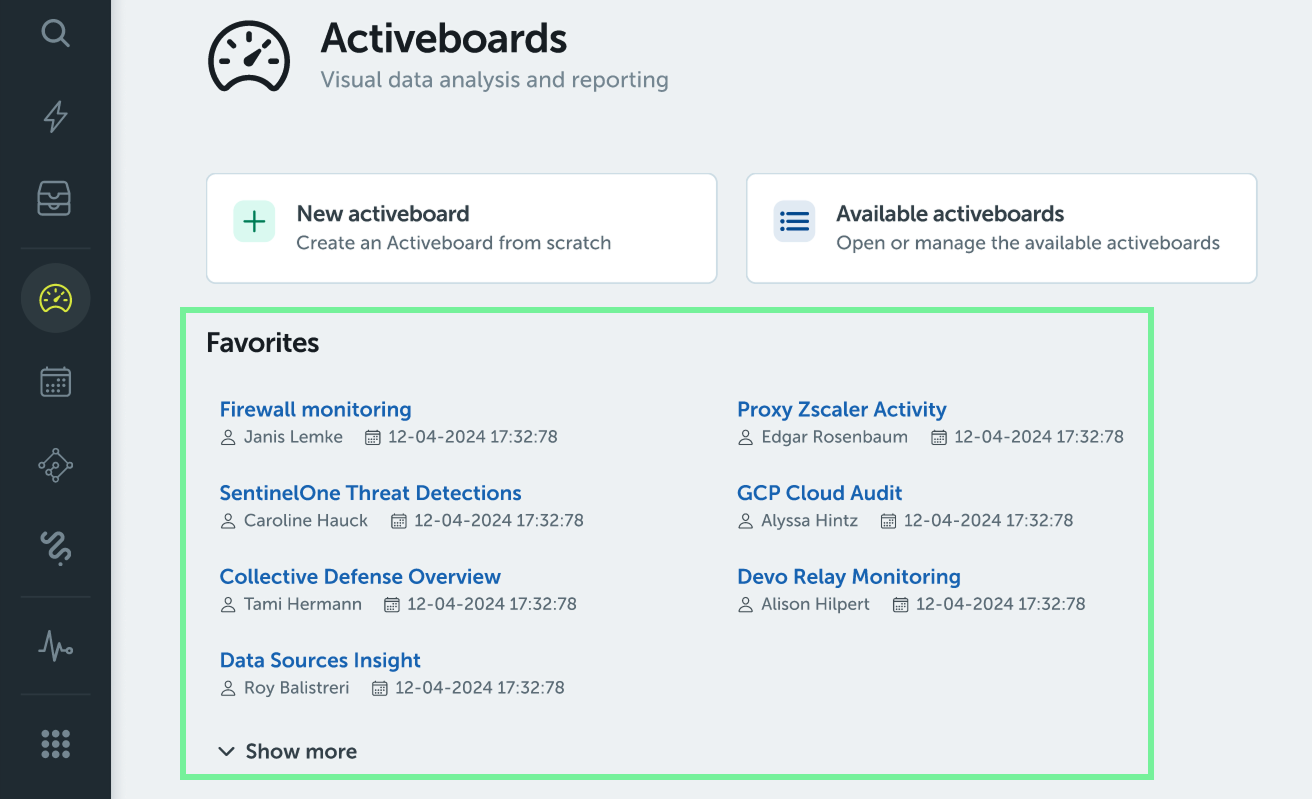Viewport: 1312px width, 799px height.
Task: Open Collective Defense Overview link
Action: (360, 577)
